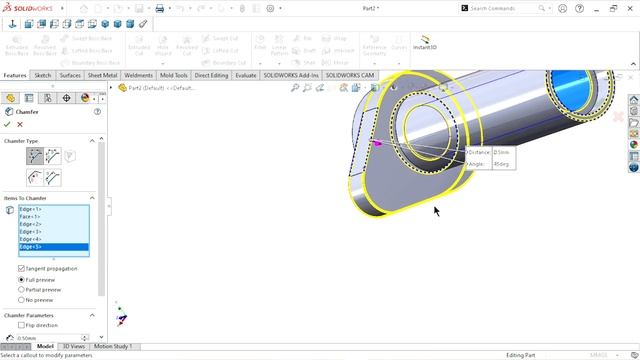Select No preview radio button

pos(21,300)
